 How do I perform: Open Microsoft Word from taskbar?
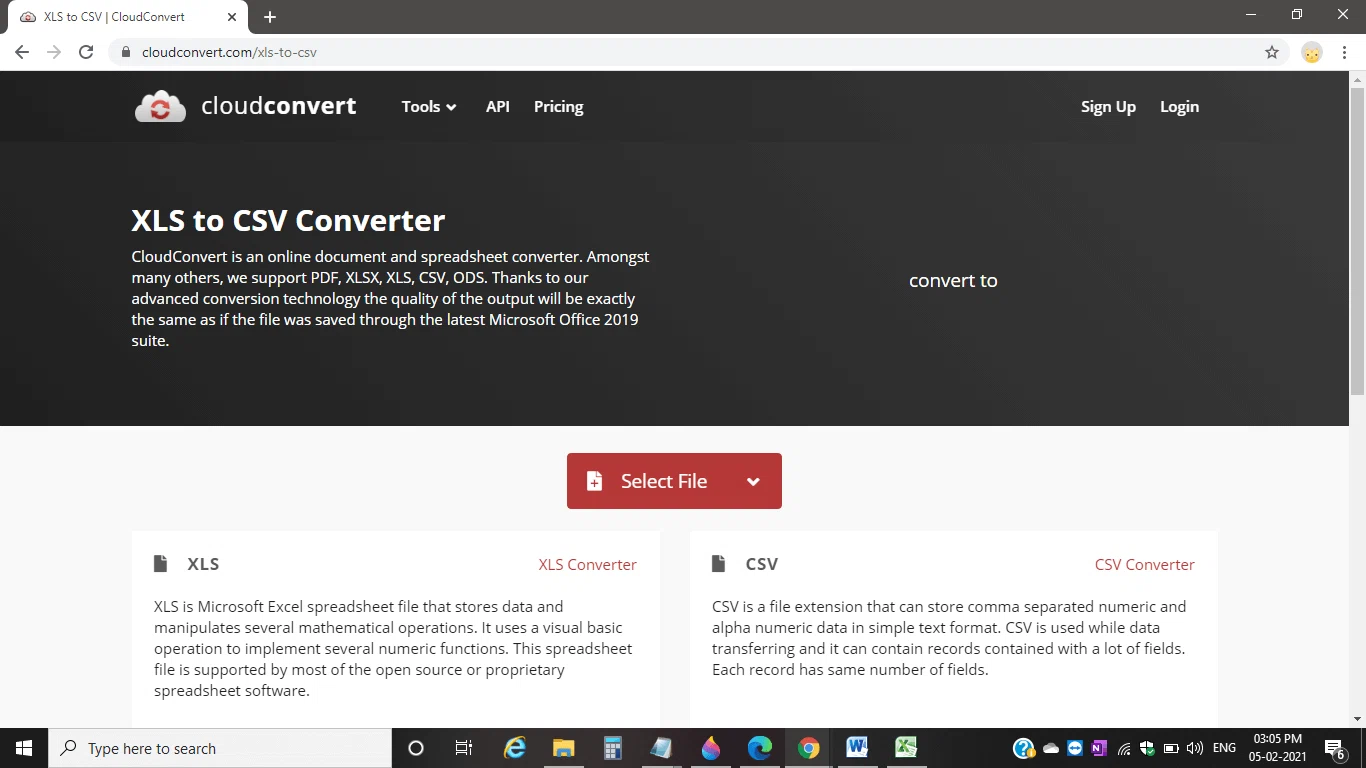click(x=857, y=748)
